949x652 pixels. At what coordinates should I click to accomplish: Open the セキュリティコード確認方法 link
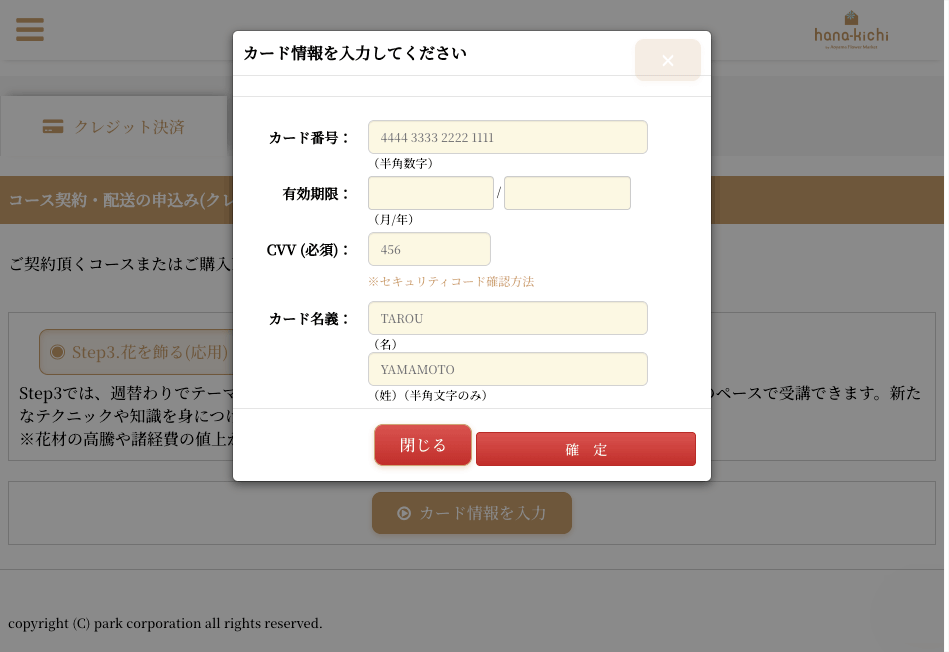click(451, 282)
